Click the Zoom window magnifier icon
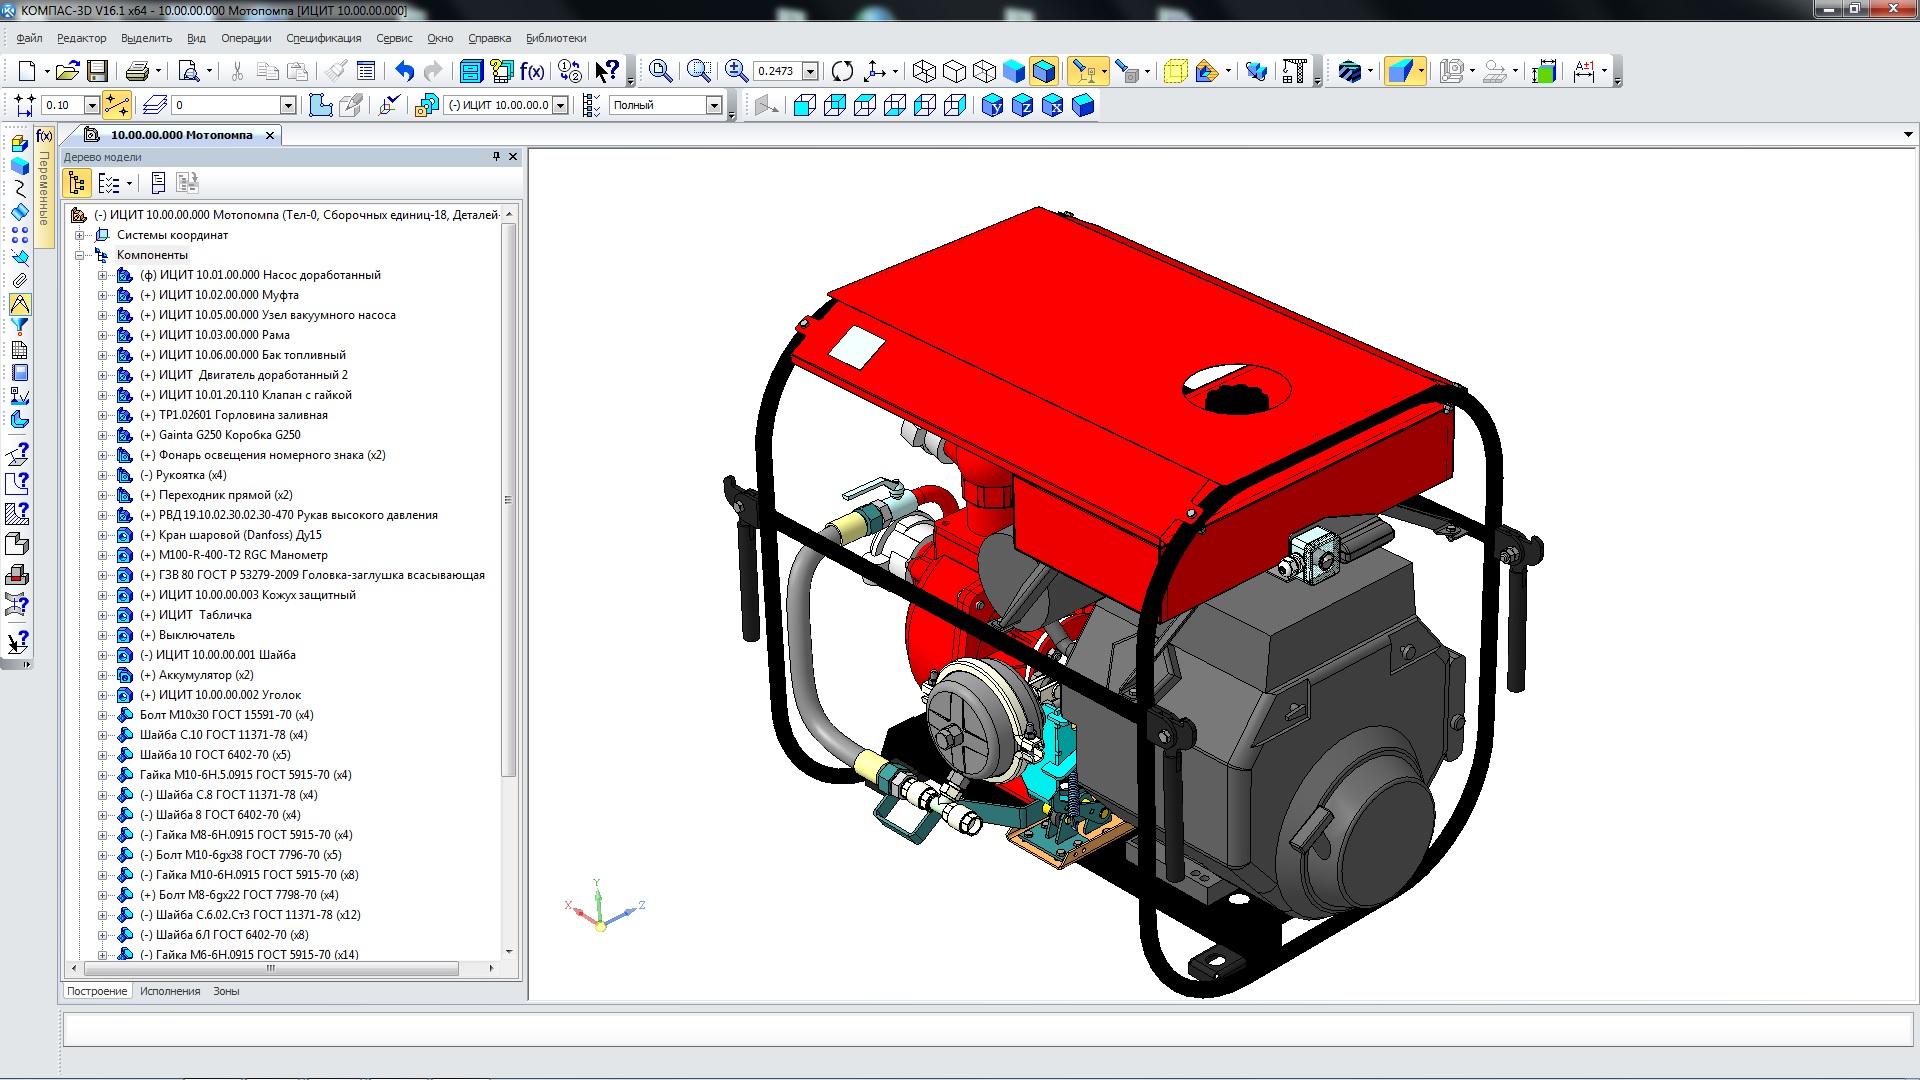The height and width of the screenshot is (1080, 1920). pyautogui.click(x=699, y=71)
